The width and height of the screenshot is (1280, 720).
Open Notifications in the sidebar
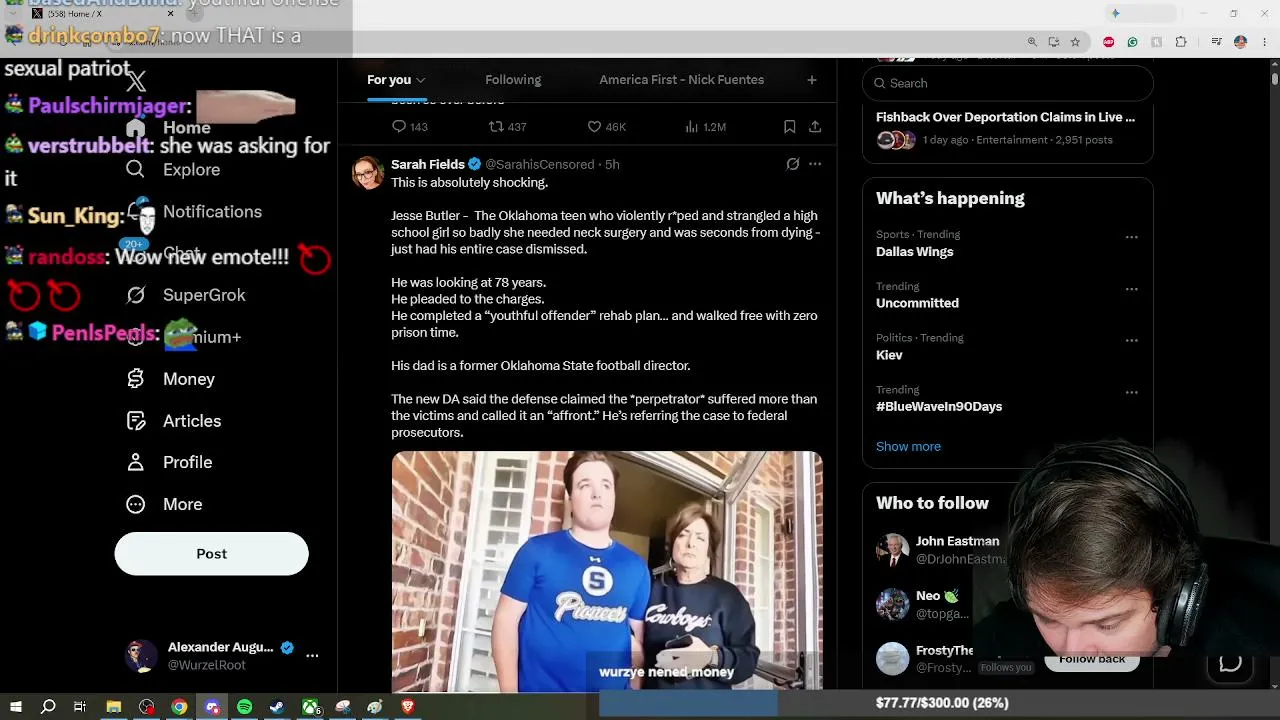pyautogui.click(x=212, y=212)
